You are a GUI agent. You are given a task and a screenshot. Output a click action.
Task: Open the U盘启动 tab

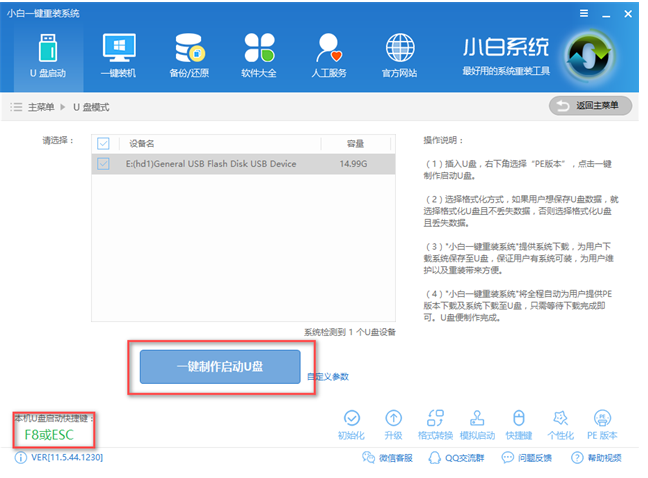pos(48,56)
